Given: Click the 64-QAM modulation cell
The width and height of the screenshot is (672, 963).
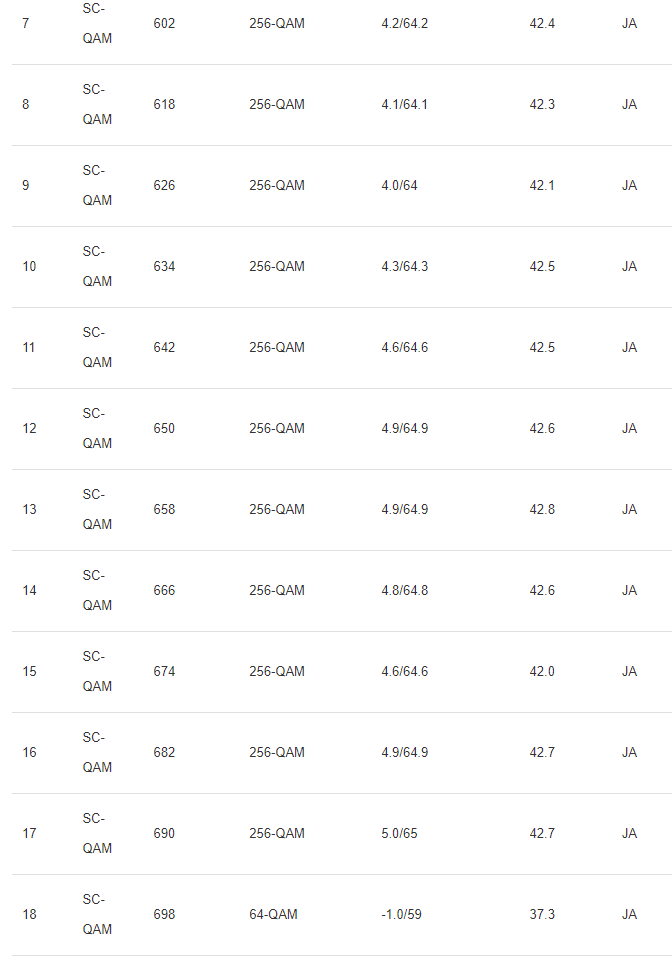Looking at the screenshot, I should pyautogui.click(x=273, y=914).
